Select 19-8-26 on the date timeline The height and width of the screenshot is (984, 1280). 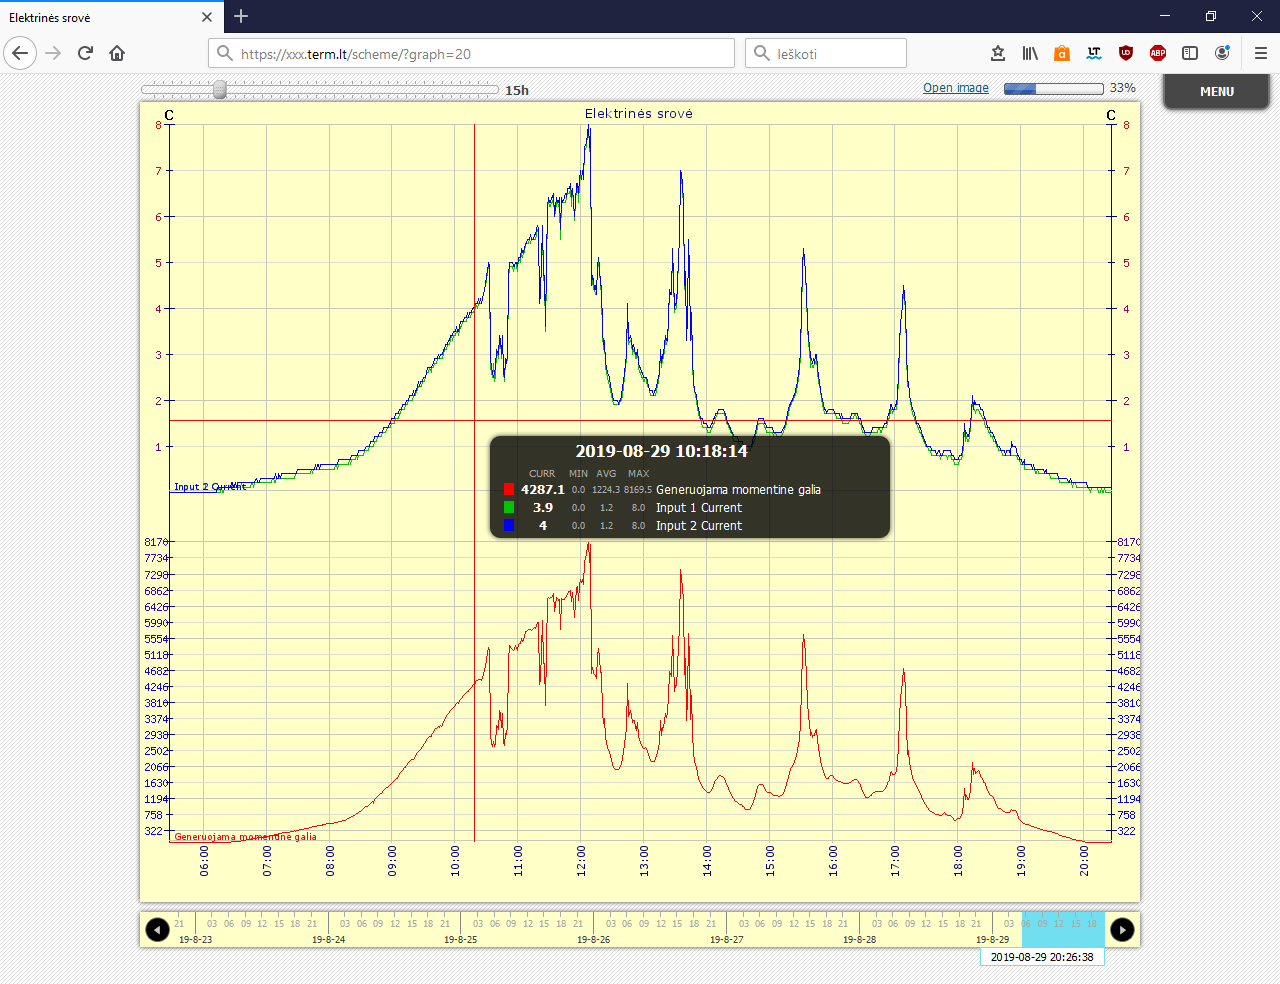coord(594,939)
